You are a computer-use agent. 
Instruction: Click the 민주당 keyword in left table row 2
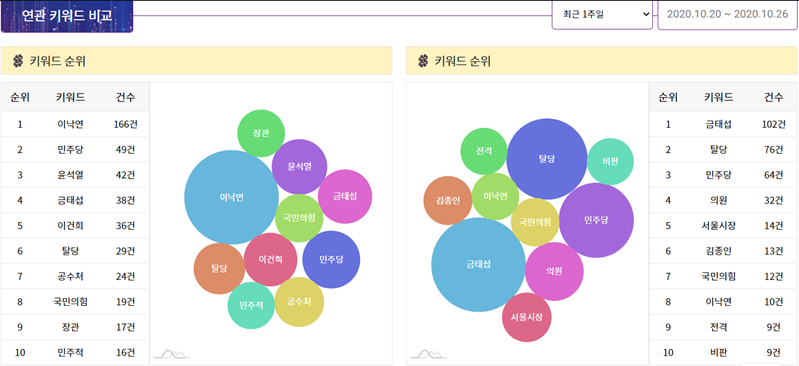[70, 149]
